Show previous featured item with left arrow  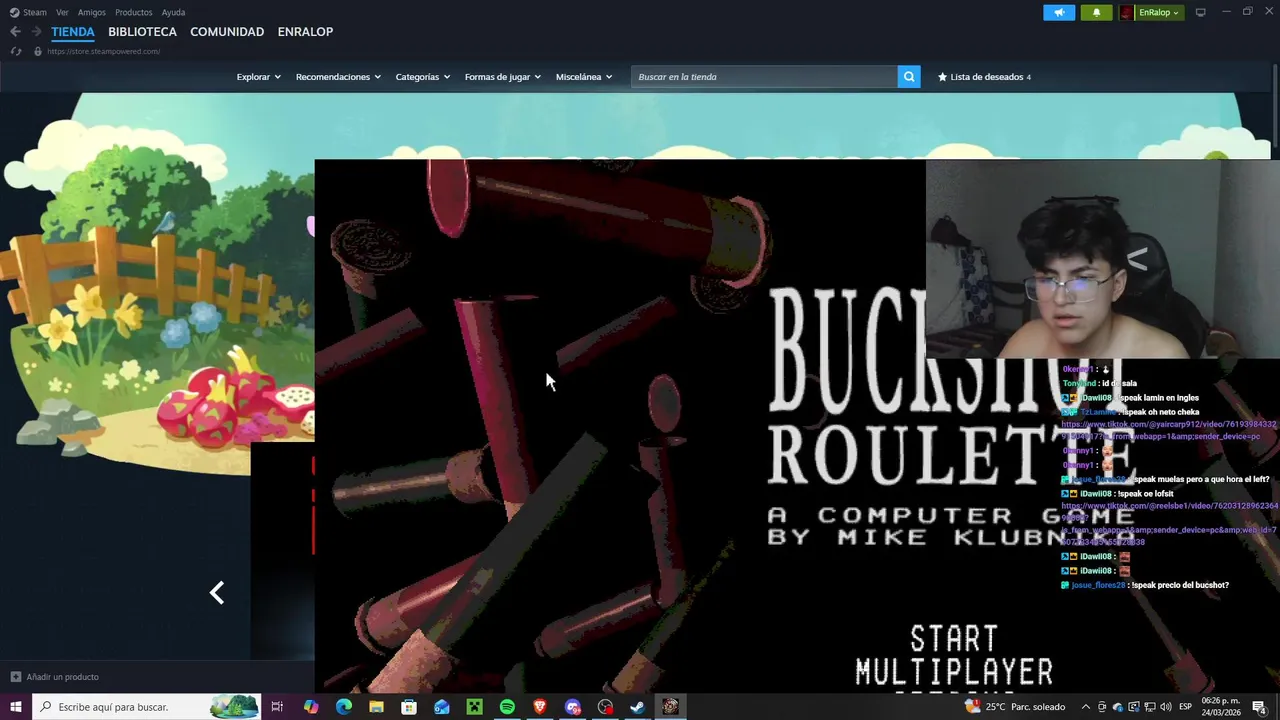217,593
